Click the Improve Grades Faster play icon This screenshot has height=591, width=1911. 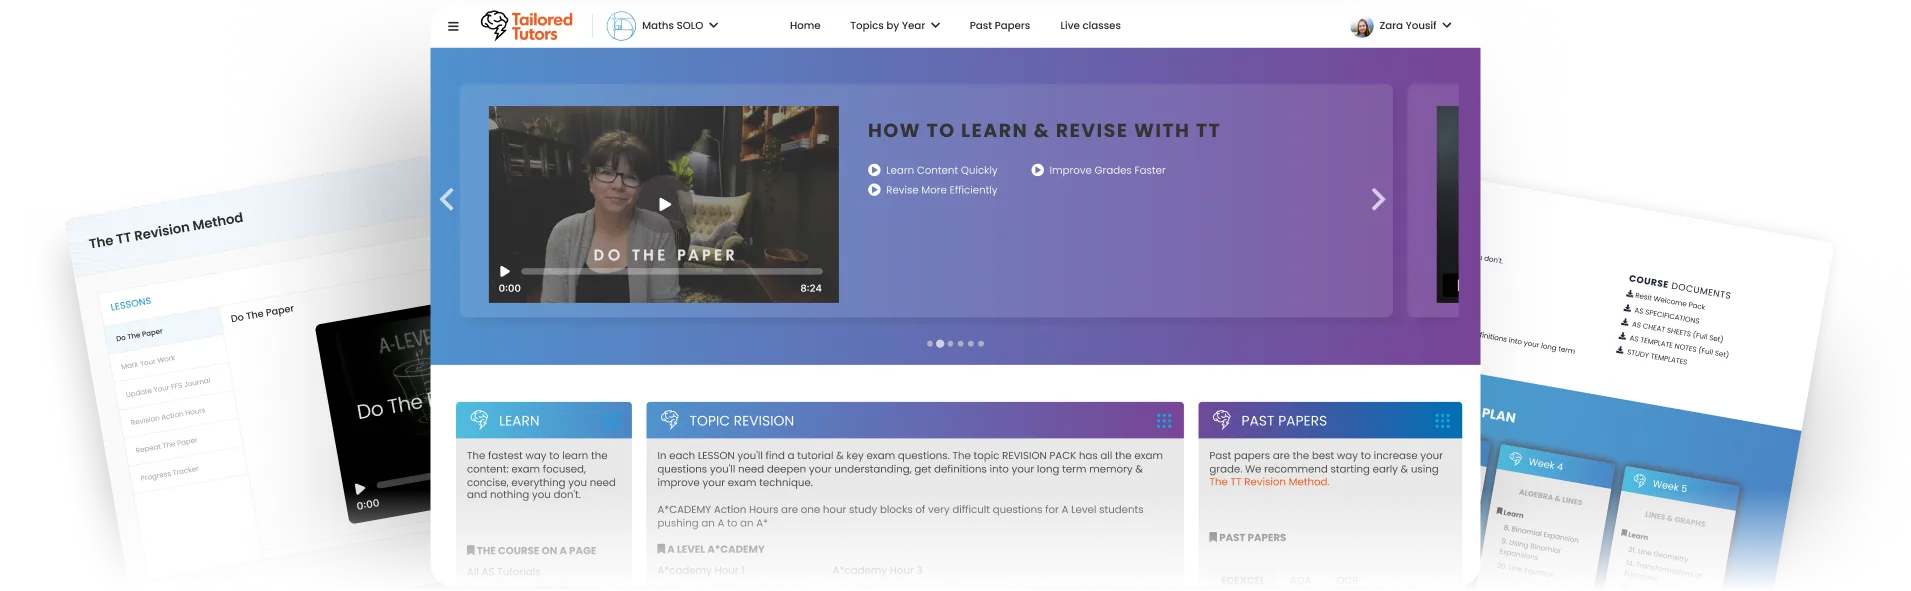pyautogui.click(x=1037, y=170)
